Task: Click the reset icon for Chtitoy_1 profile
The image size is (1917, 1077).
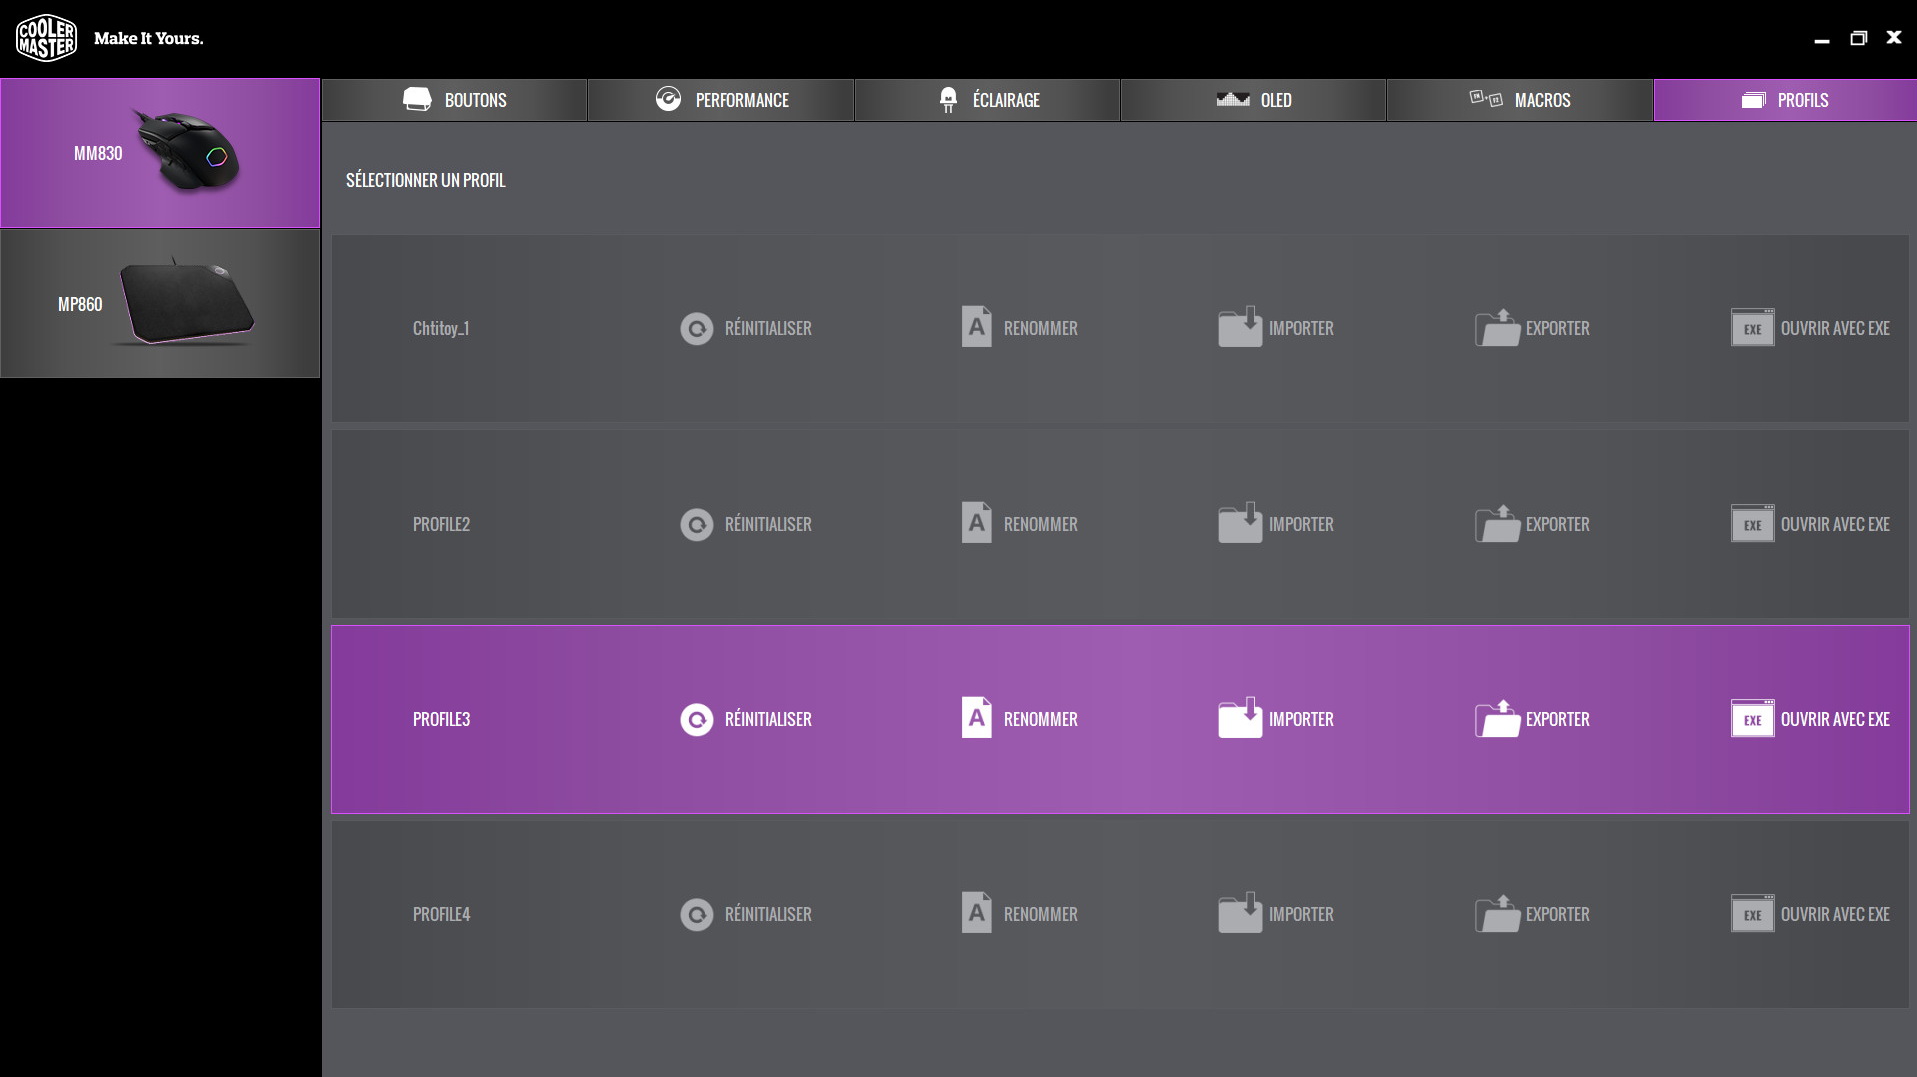Action: tap(696, 328)
